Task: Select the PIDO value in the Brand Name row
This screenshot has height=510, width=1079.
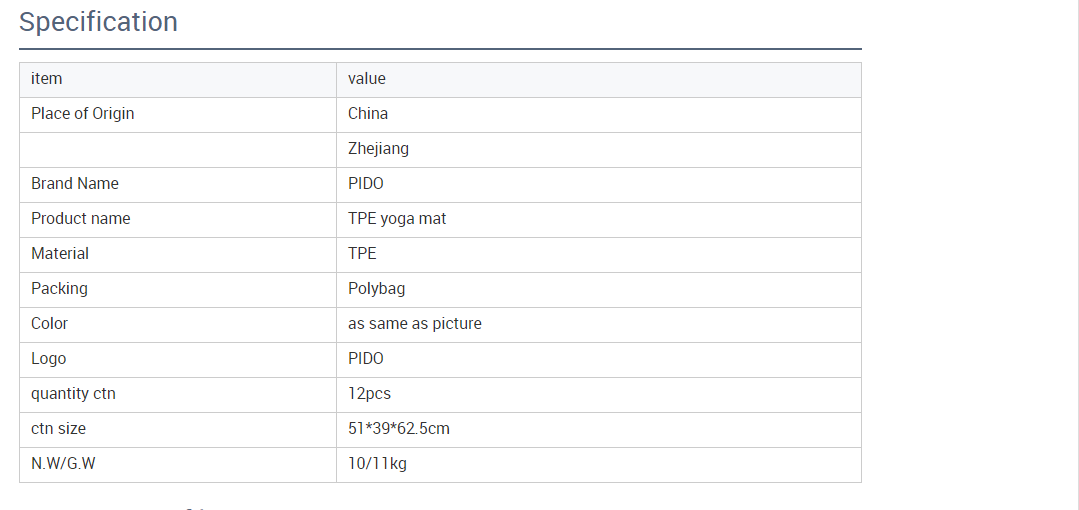Action: point(366,184)
